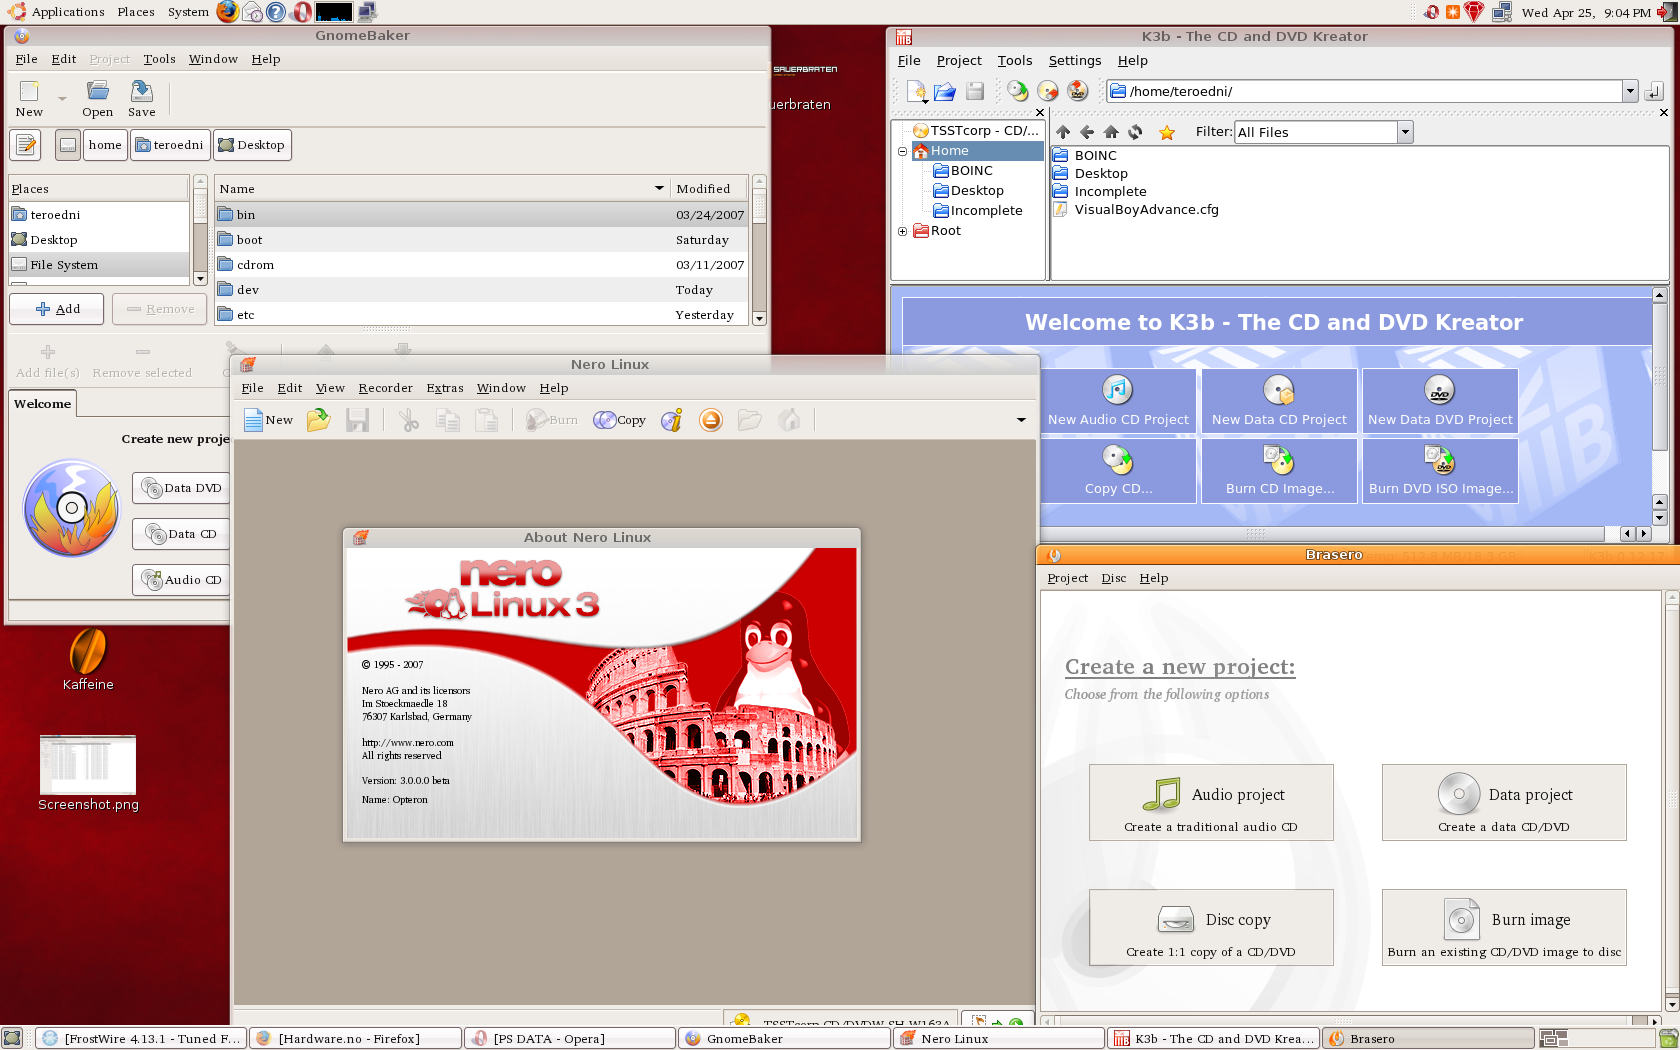
Task: Open the dropdown arrow beside GnomeBaker New
Action: click(x=62, y=99)
